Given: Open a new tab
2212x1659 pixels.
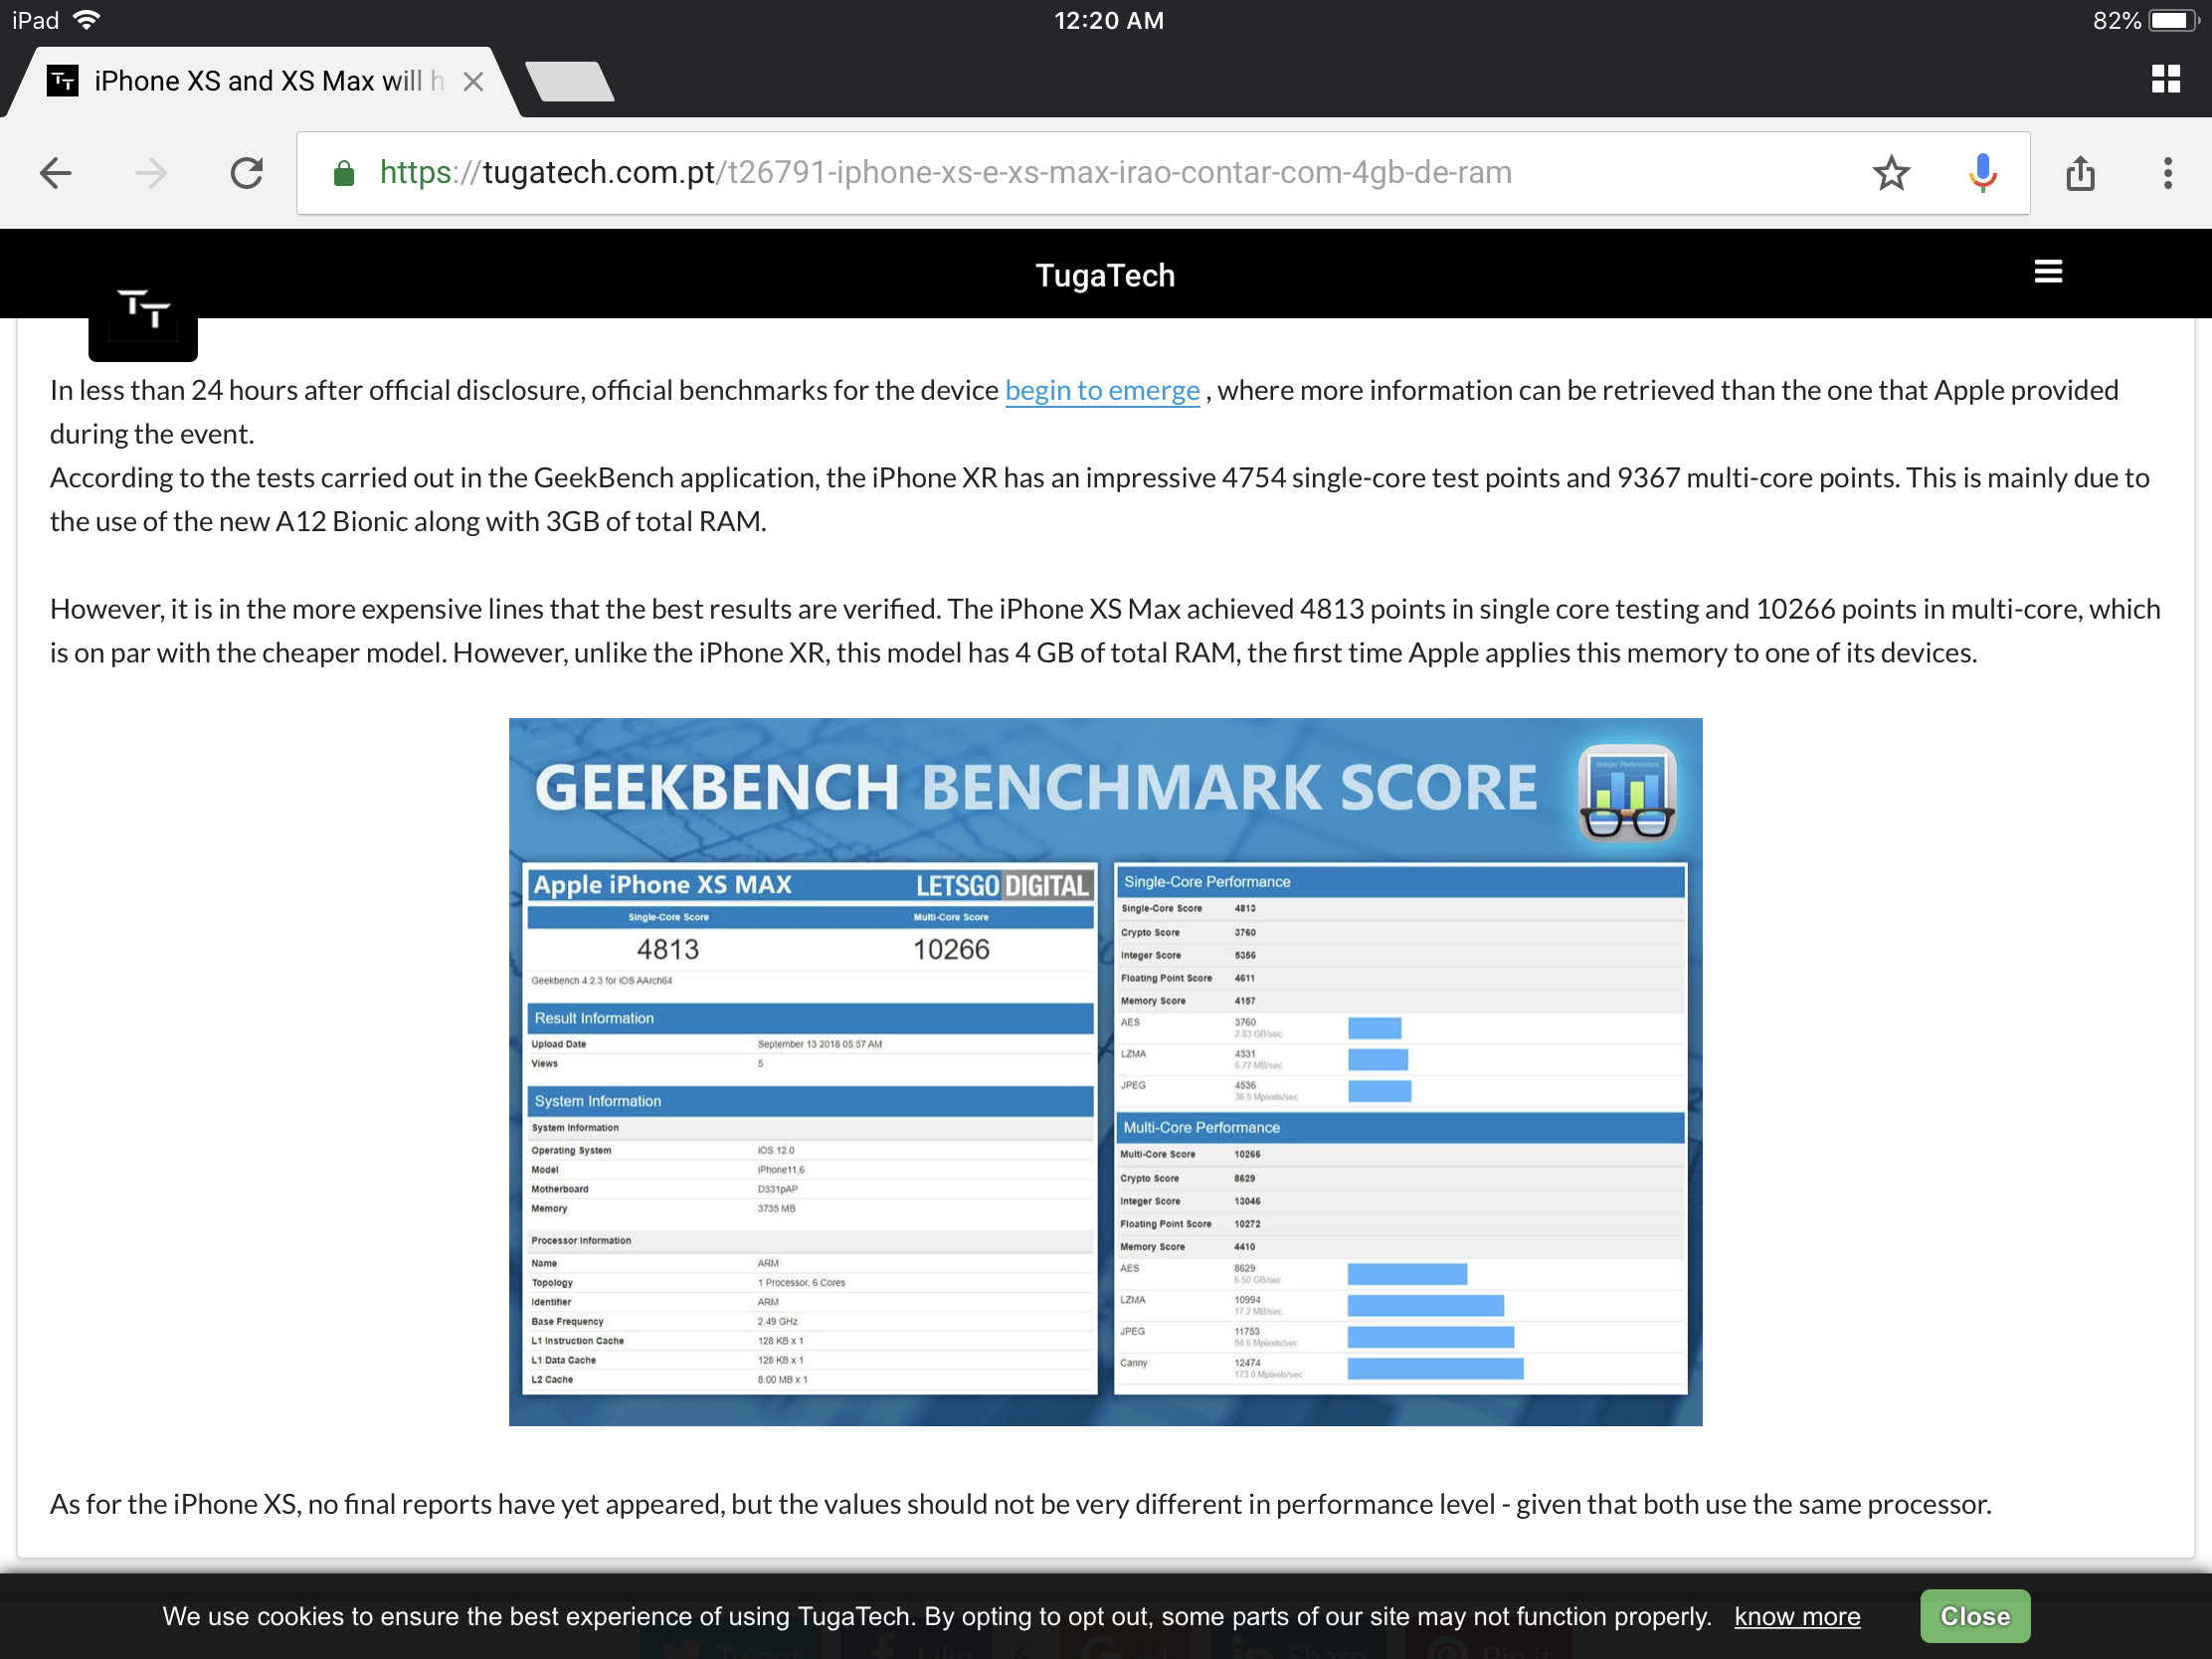Looking at the screenshot, I should pos(569,82).
